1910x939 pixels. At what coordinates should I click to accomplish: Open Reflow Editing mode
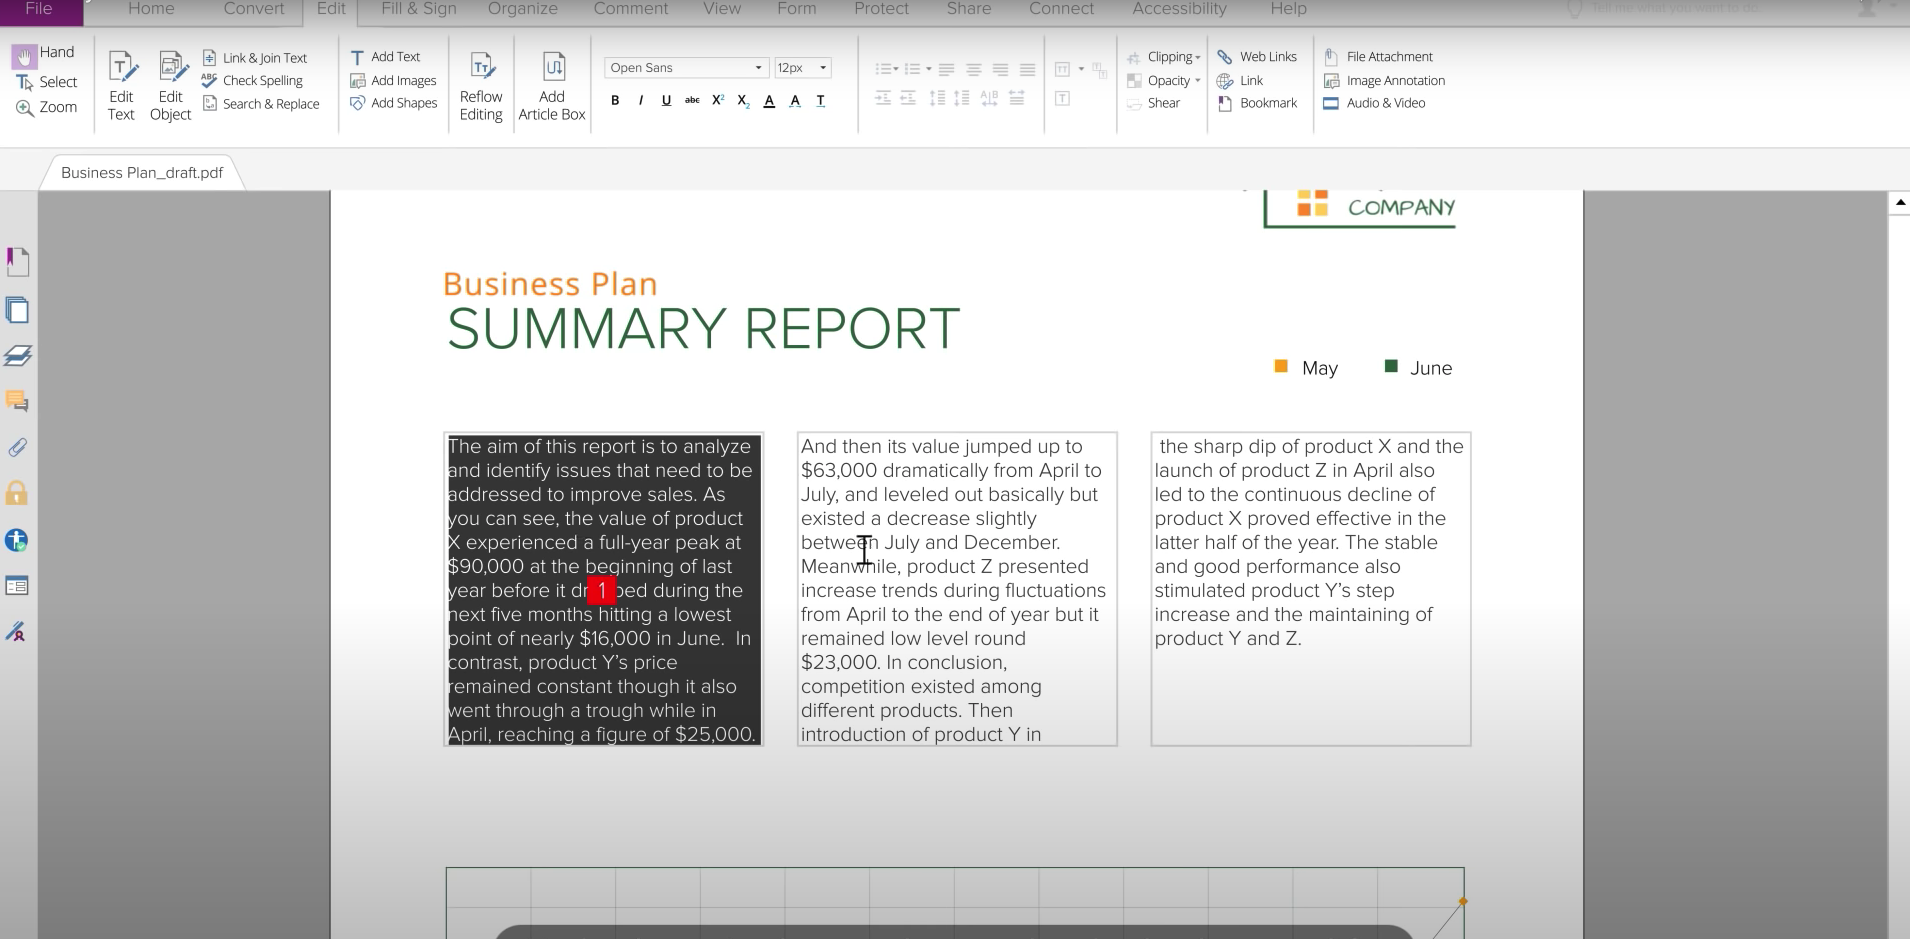click(481, 86)
